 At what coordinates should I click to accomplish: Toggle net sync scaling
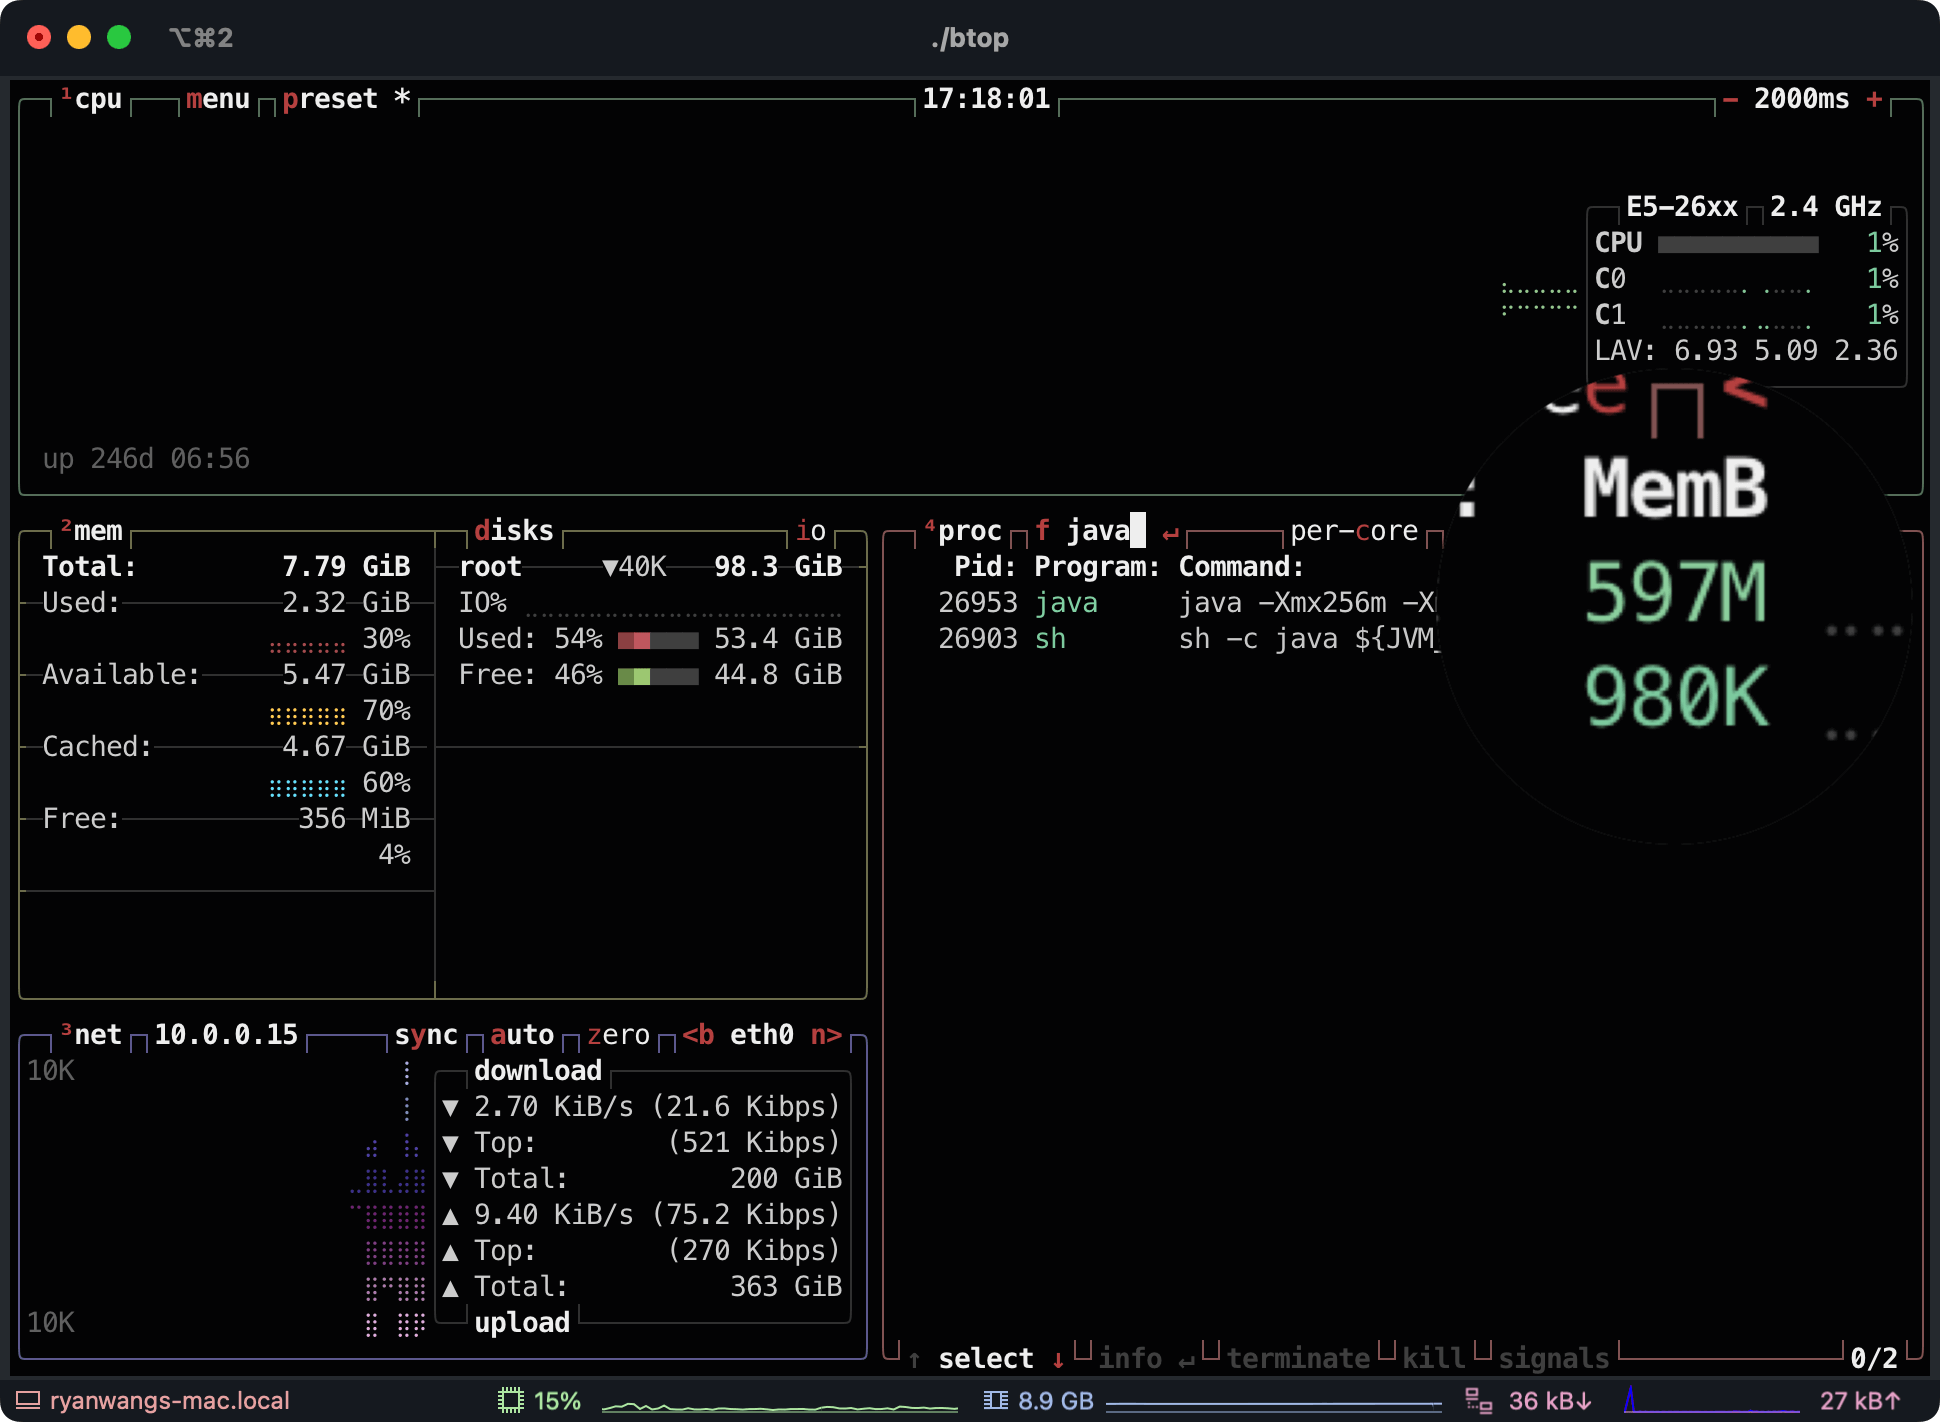[426, 1035]
